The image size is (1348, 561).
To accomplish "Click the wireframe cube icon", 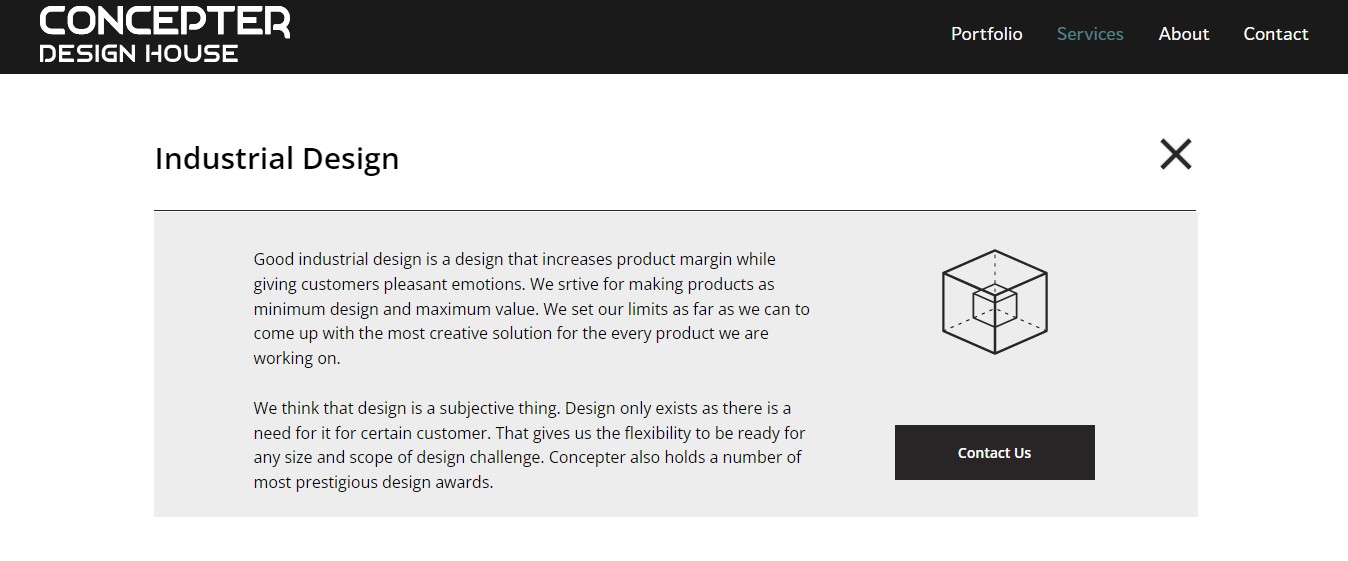I will (994, 301).
